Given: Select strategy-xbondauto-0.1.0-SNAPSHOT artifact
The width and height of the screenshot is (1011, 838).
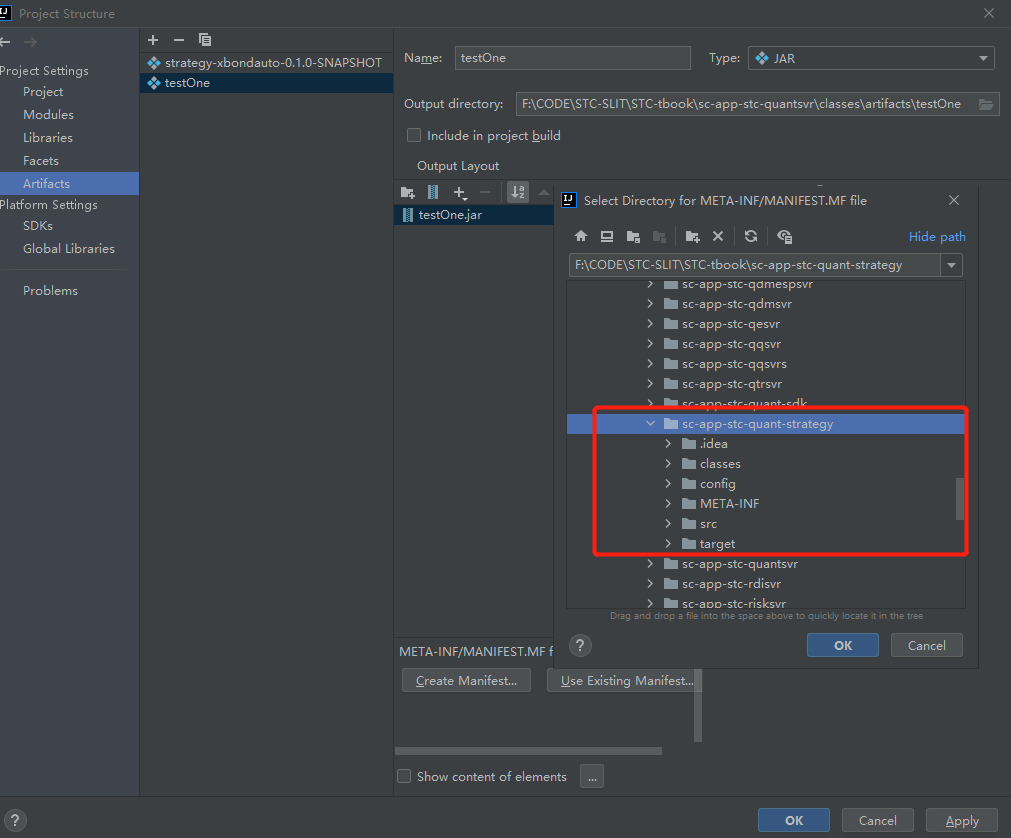Looking at the screenshot, I should click(x=266, y=63).
